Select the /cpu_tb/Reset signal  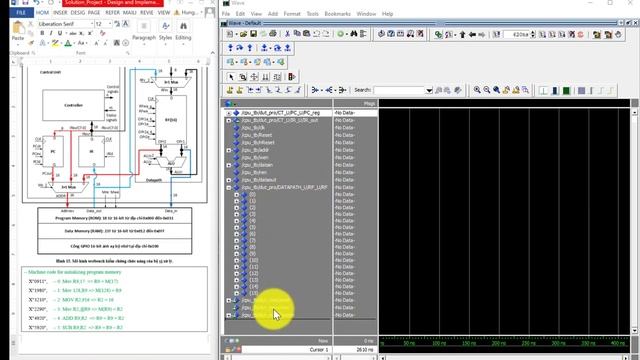(256, 135)
